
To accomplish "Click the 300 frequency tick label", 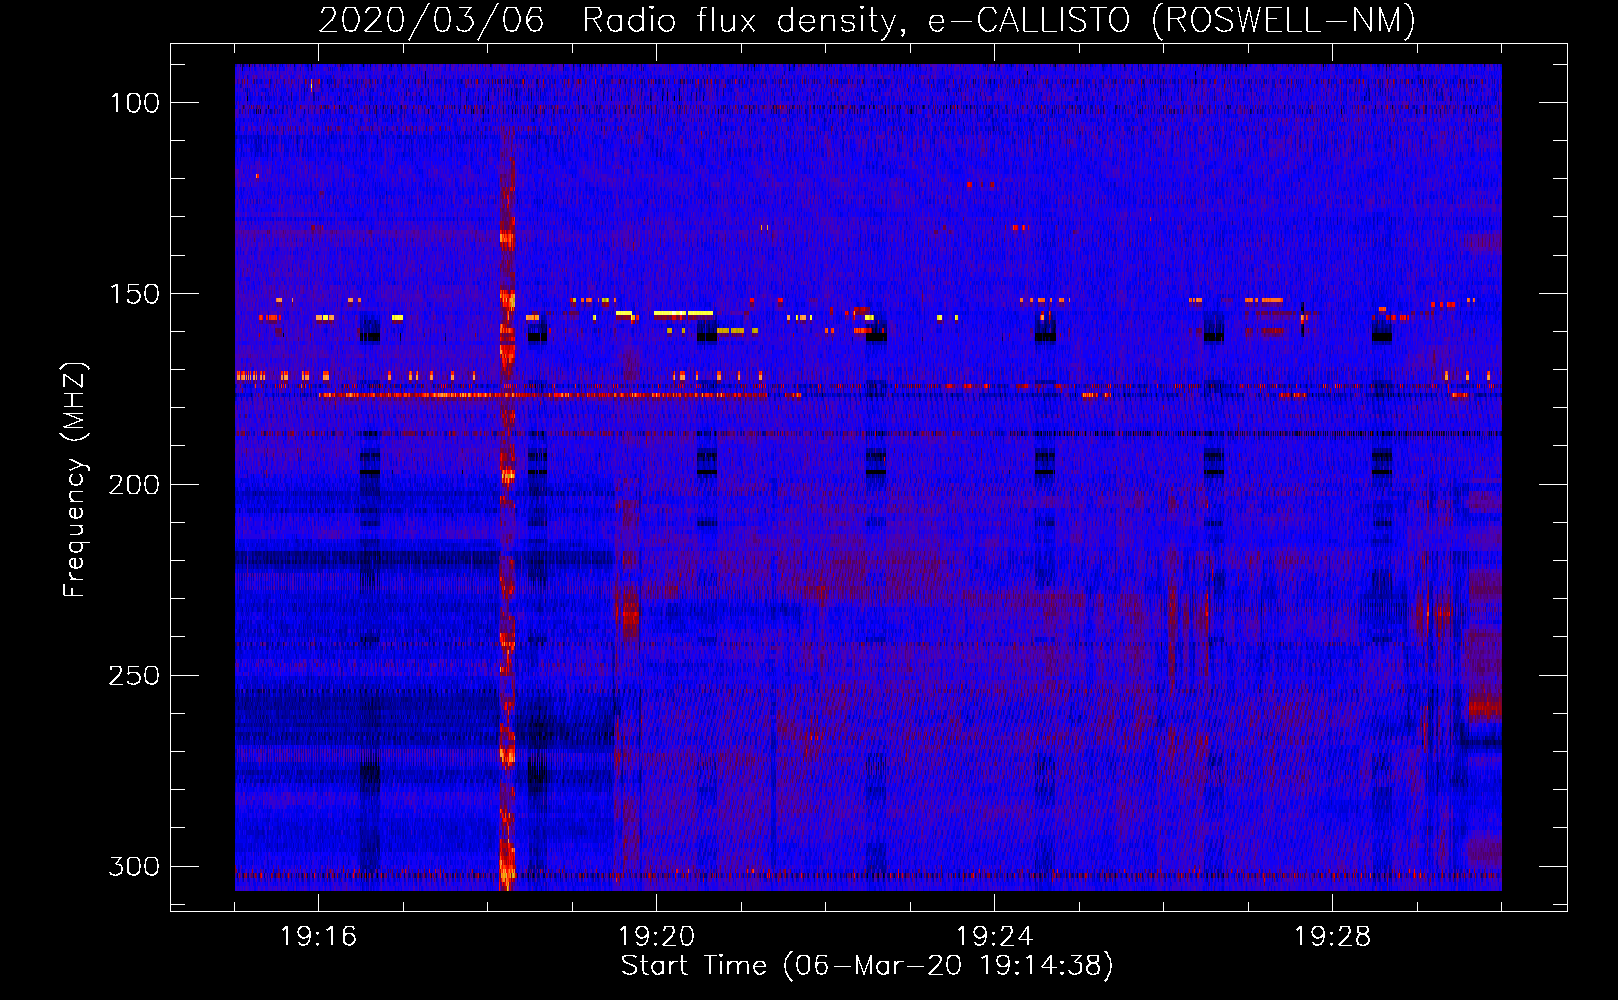I will click(x=134, y=866).
